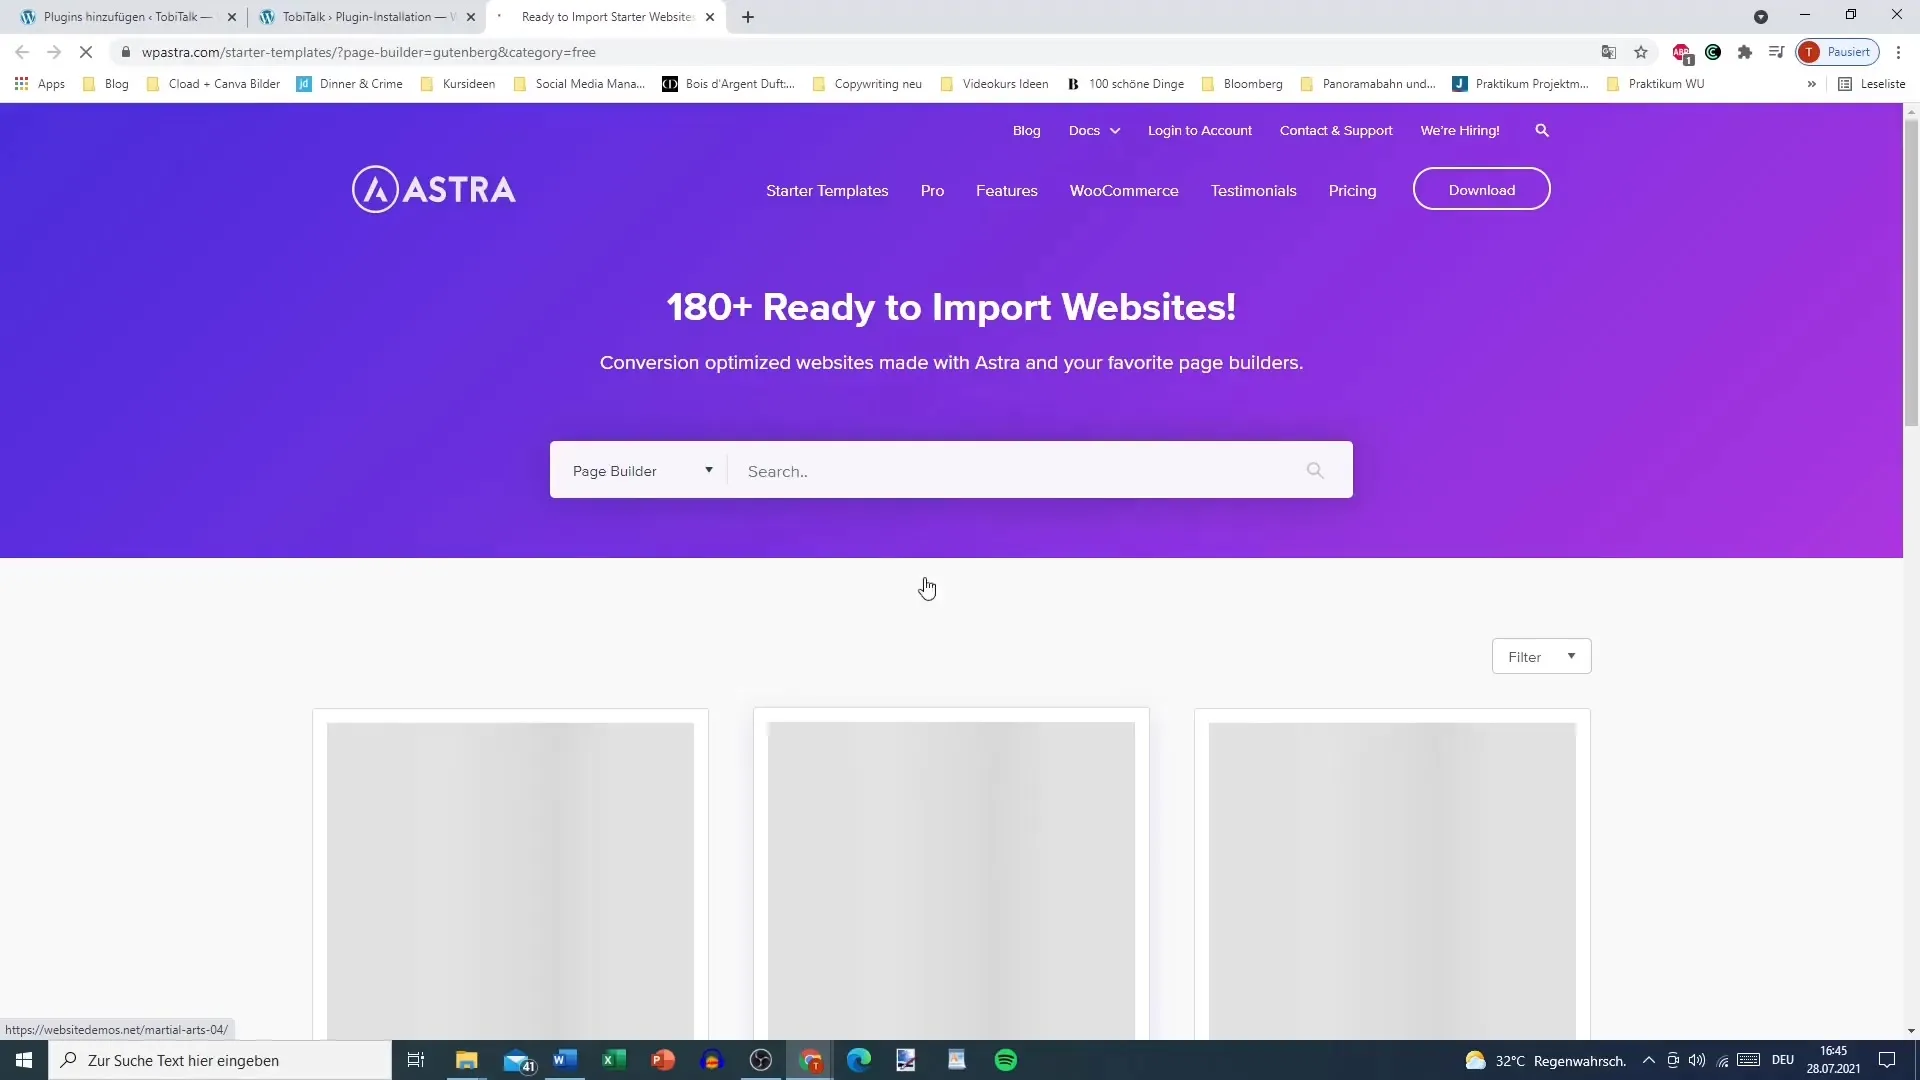Stop page loading with the X button
1920x1080 pixels.
tap(86, 52)
